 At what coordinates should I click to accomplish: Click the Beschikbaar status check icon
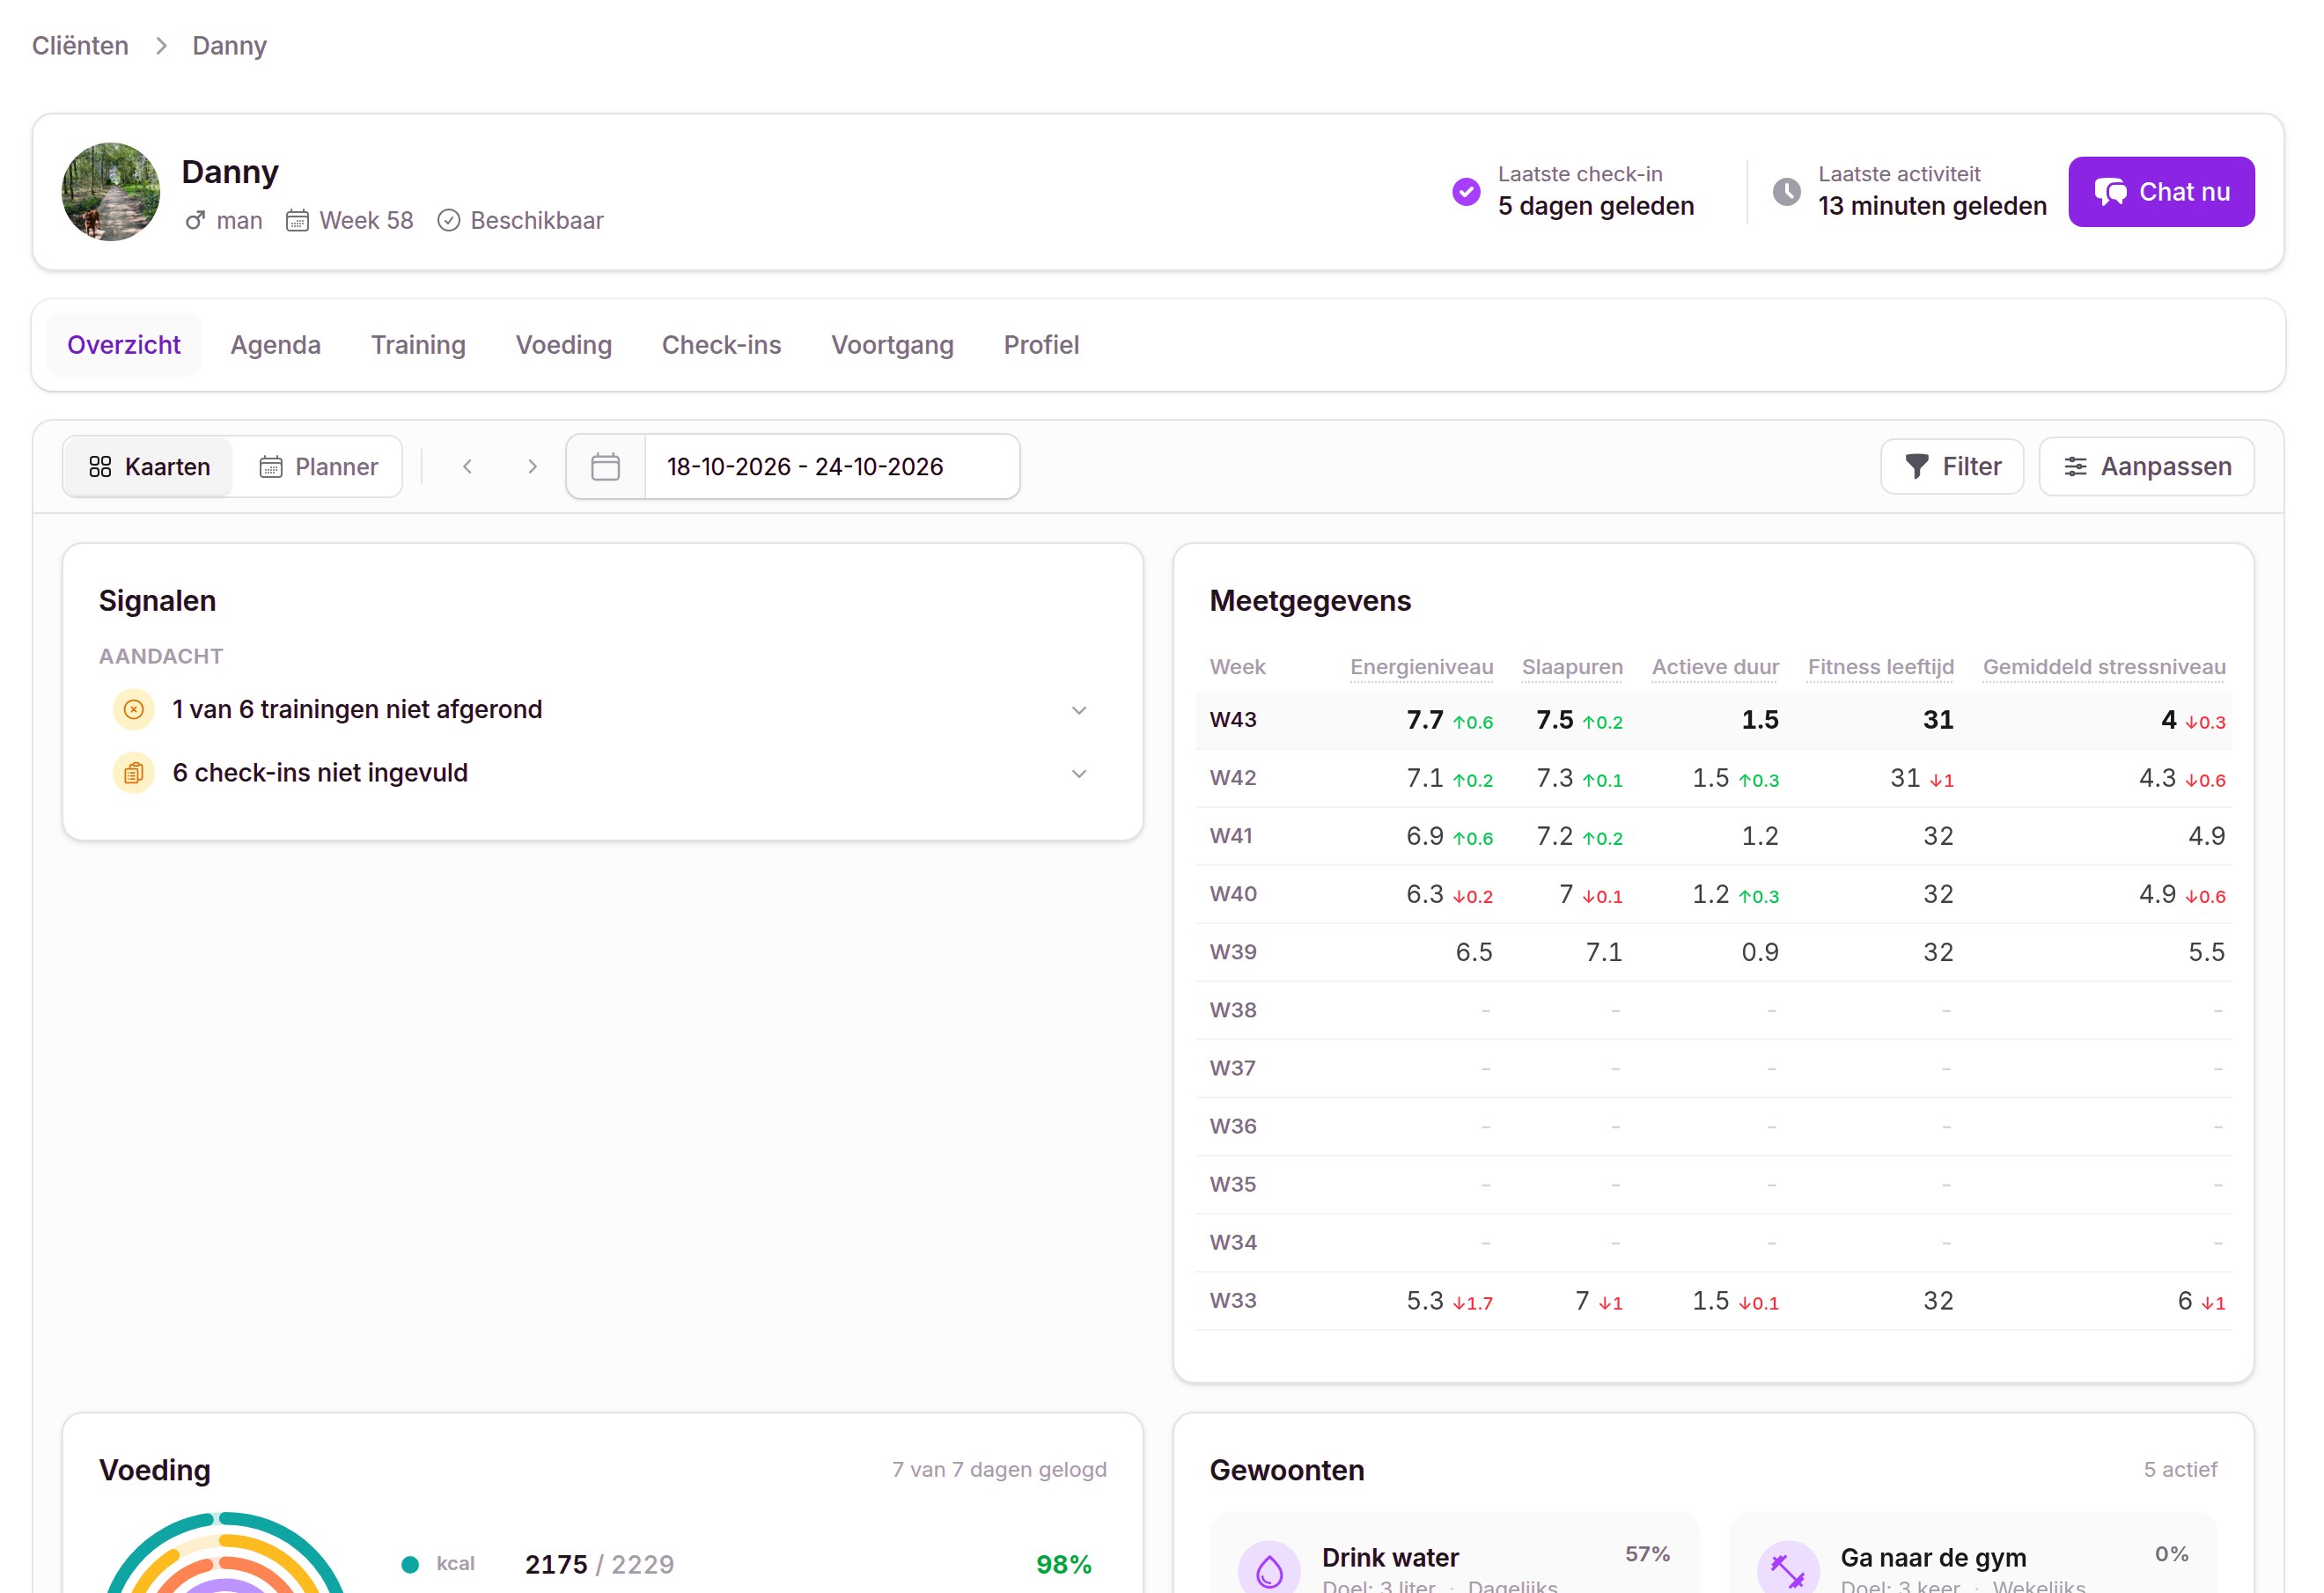coord(449,220)
